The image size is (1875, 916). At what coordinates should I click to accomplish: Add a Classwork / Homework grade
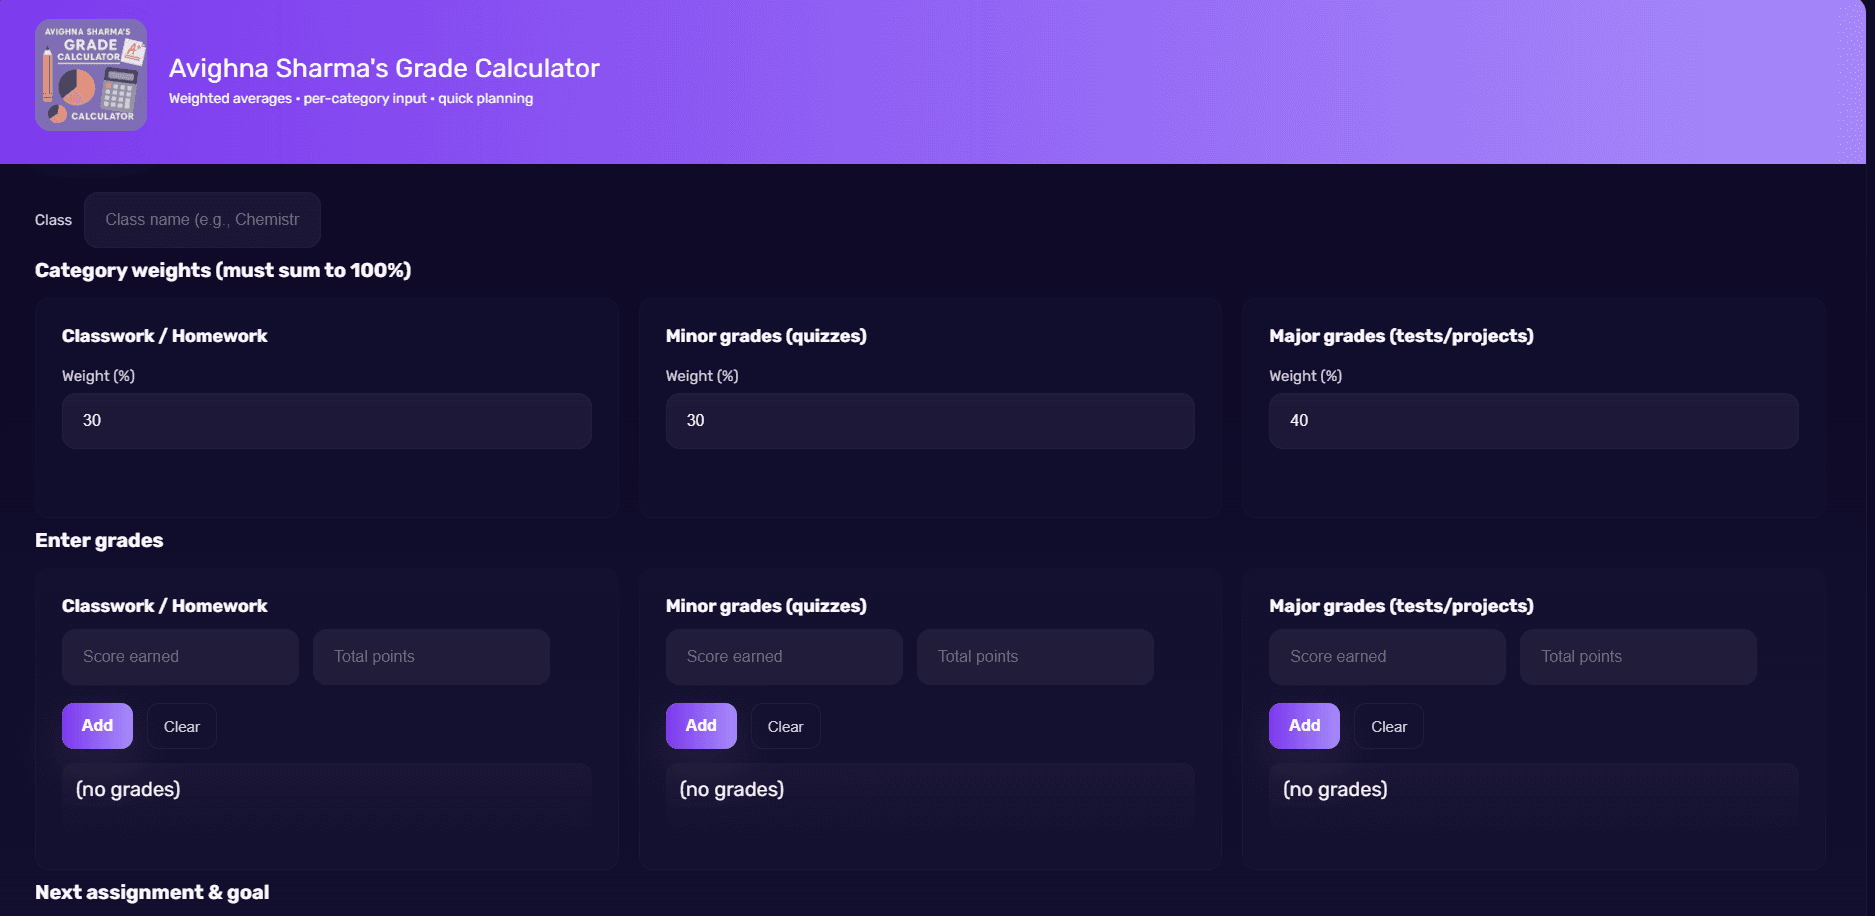pos(97,726)
